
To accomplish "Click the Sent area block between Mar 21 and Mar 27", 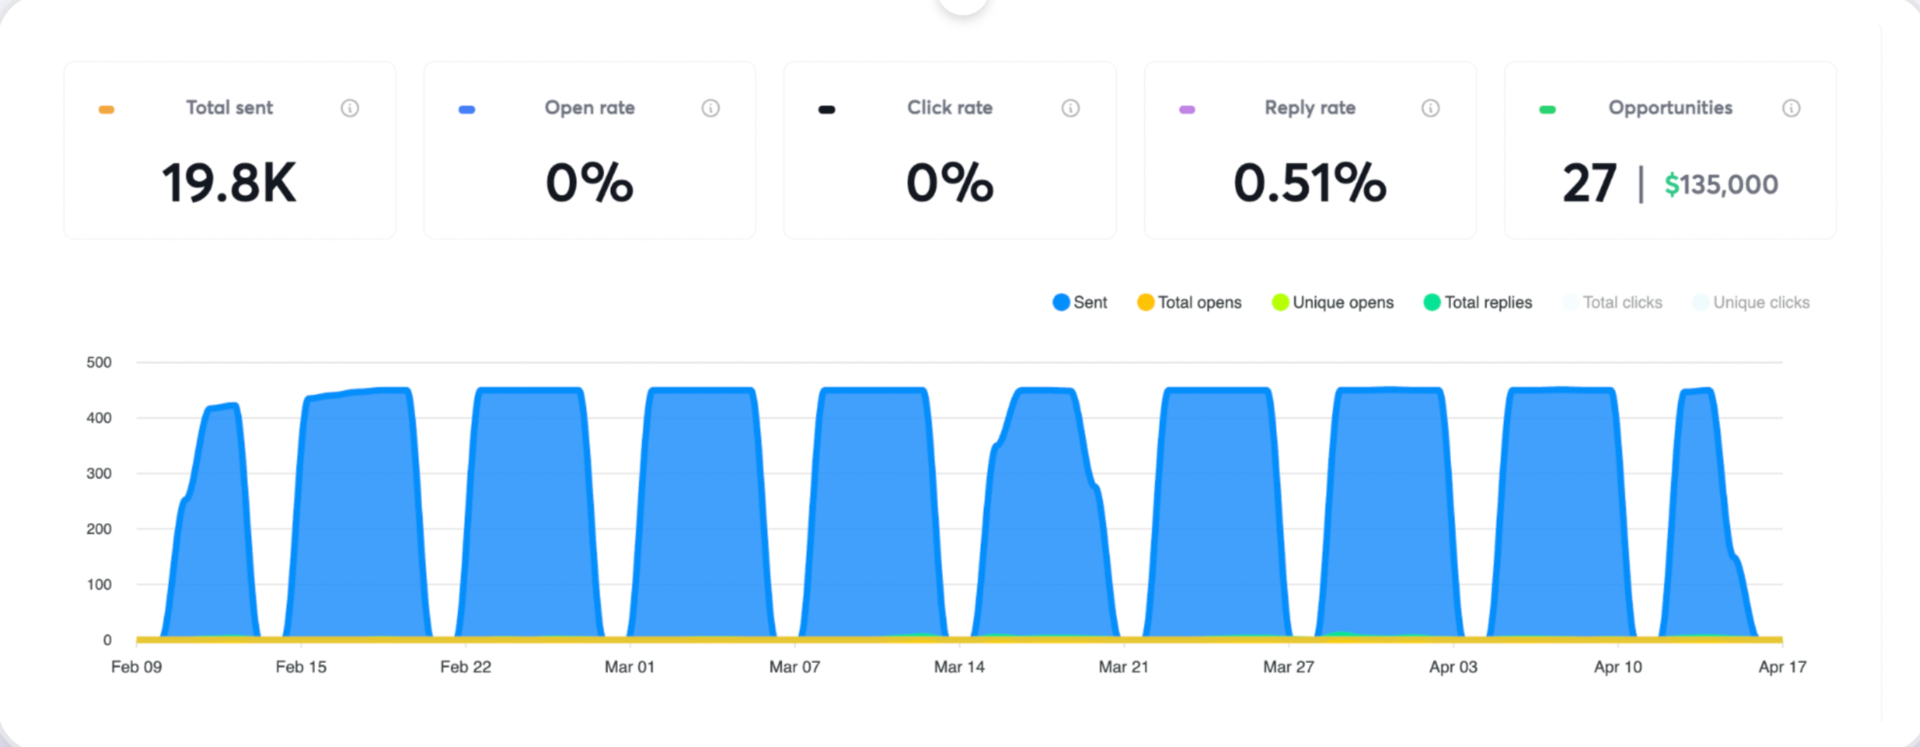I will coord(1218,513).
